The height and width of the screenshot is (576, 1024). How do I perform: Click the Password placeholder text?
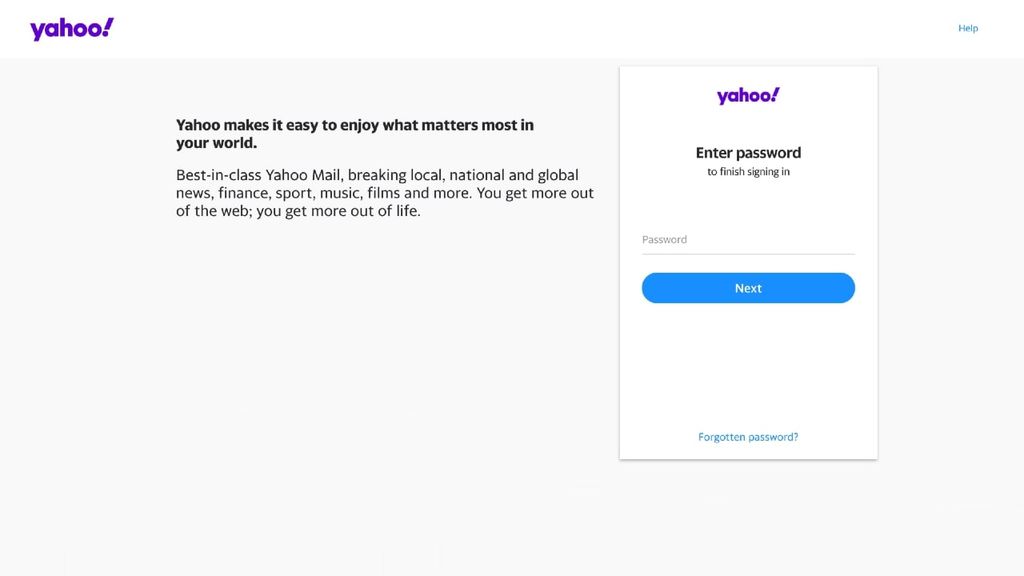pos(664,239)
